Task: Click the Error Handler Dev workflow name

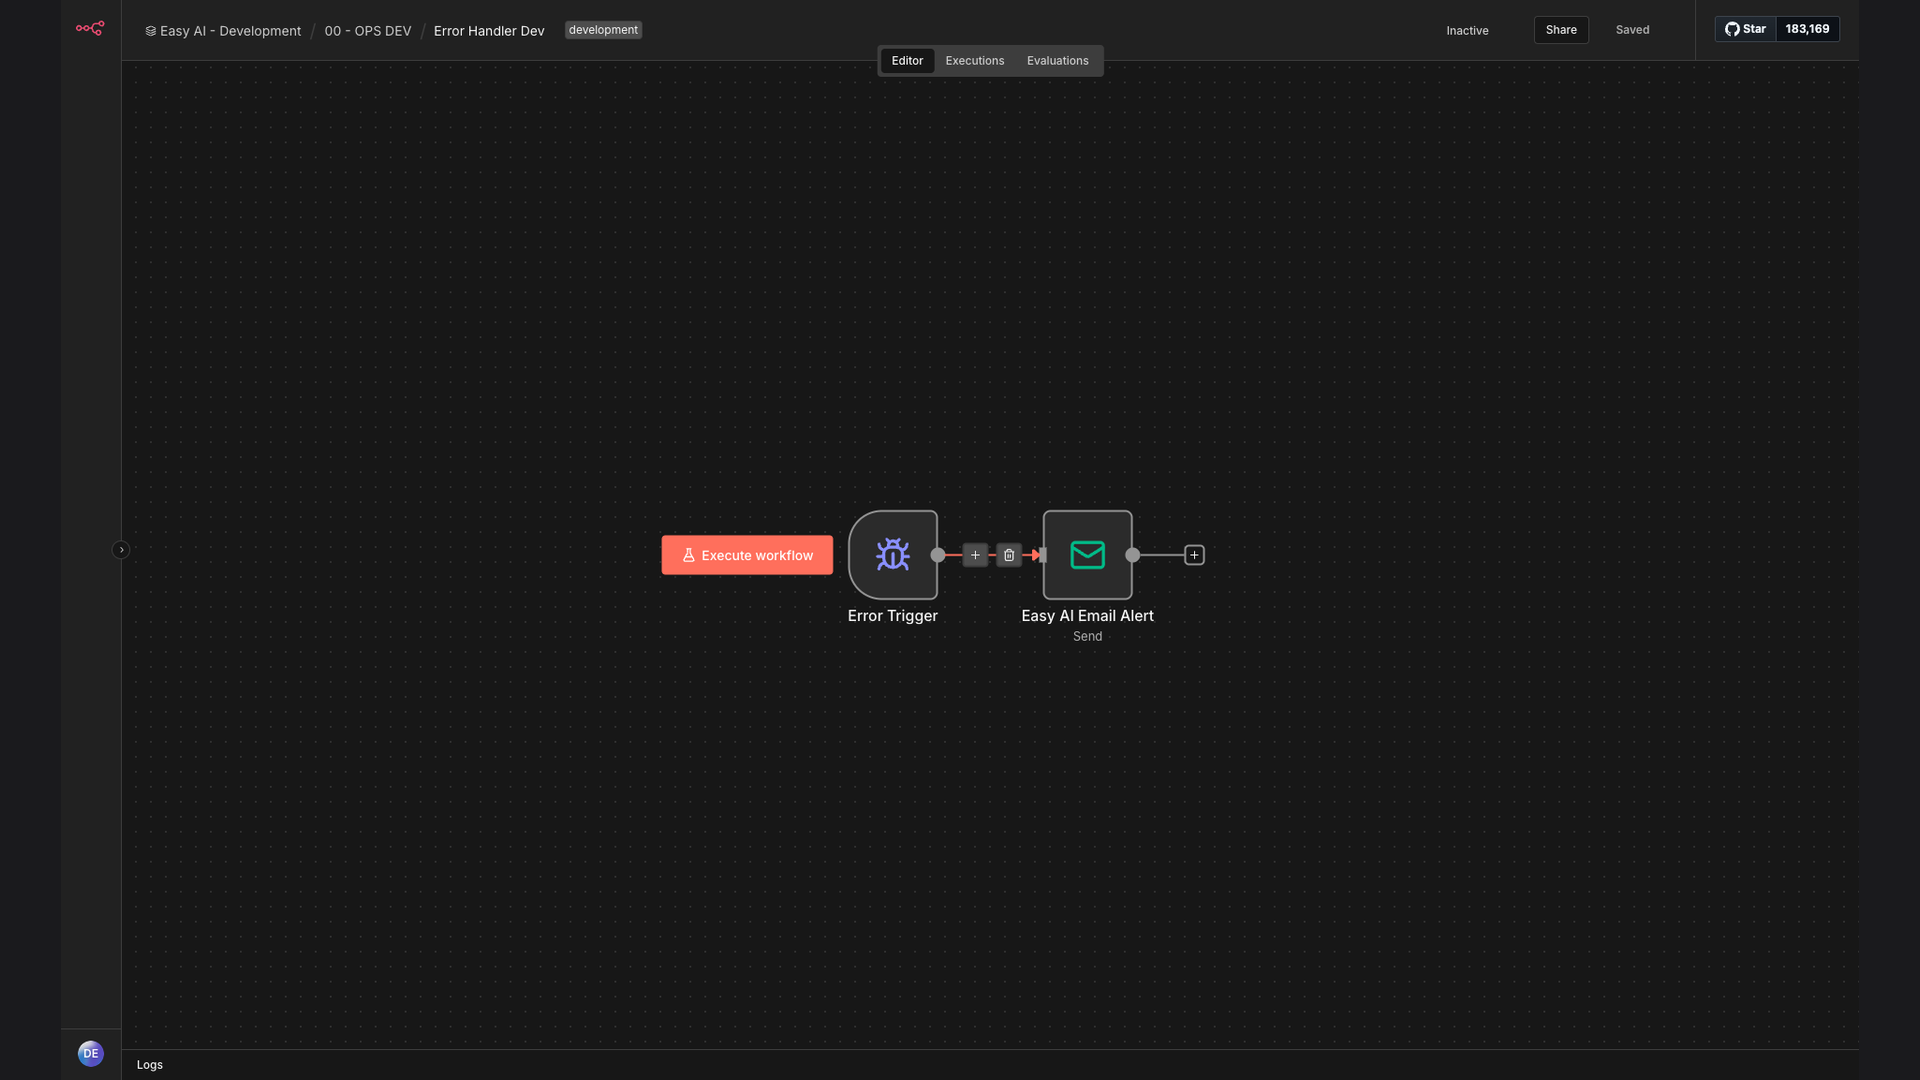Action: [x=489, y=31]
